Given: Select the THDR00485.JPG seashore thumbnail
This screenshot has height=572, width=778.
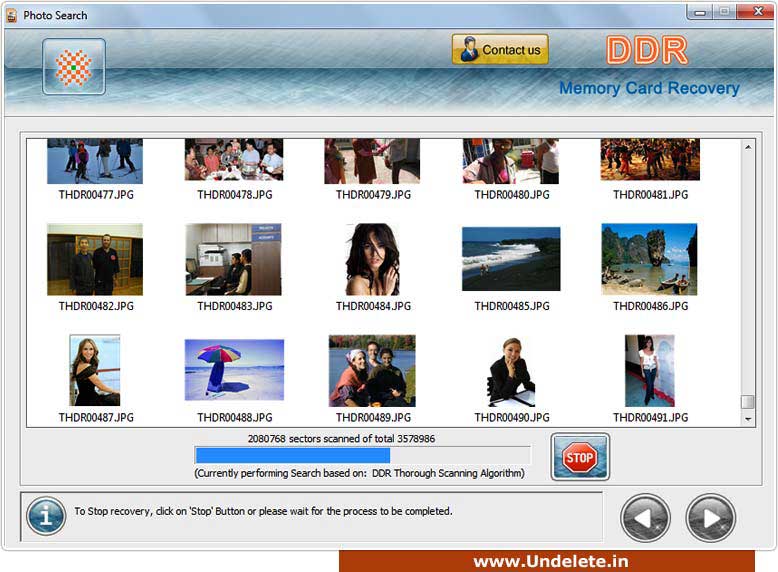Looking at the screenshot, I should click(x=511, y=259).
